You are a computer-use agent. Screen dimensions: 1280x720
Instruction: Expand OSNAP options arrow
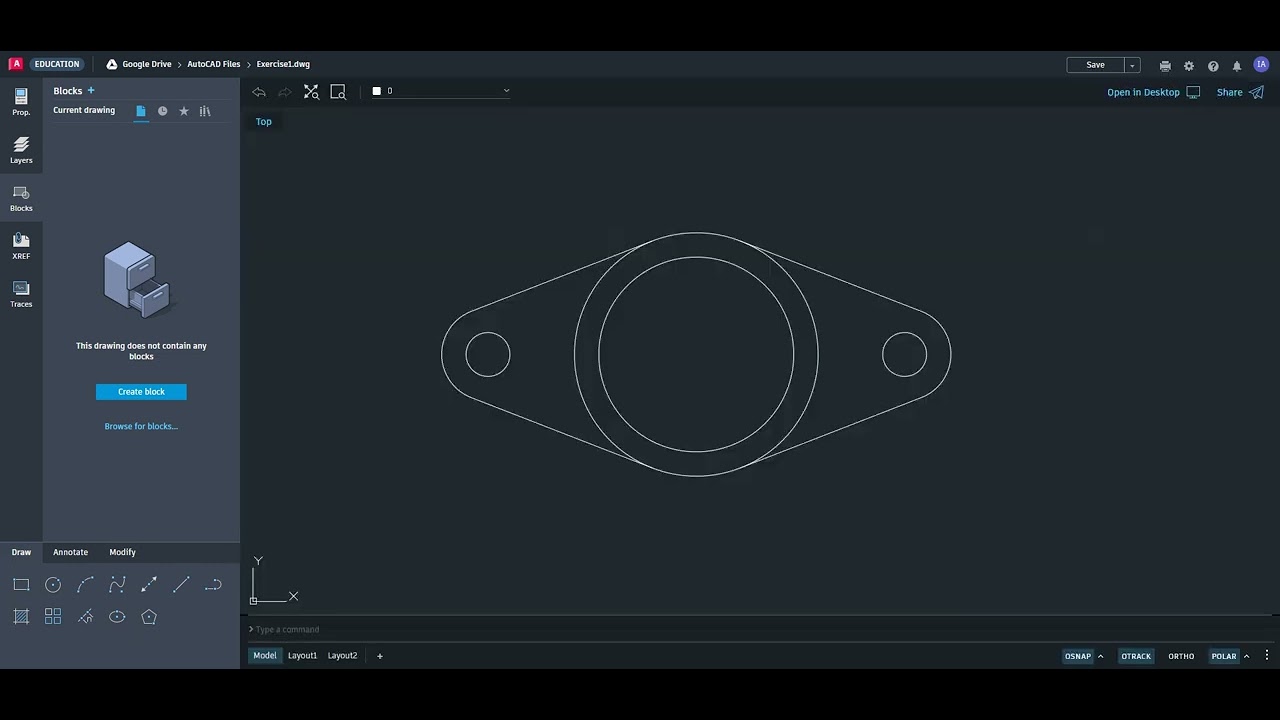click(x=1101, y=656)
